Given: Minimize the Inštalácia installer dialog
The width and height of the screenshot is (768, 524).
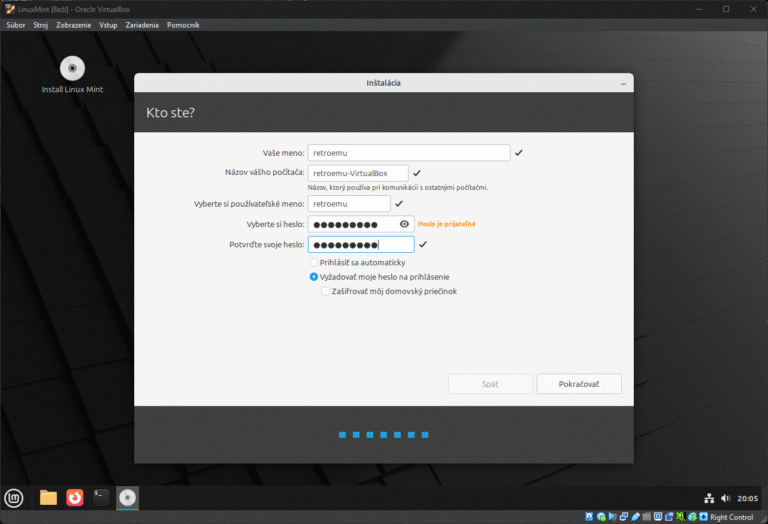Looking at the screenshot, I should click(624, 84).
